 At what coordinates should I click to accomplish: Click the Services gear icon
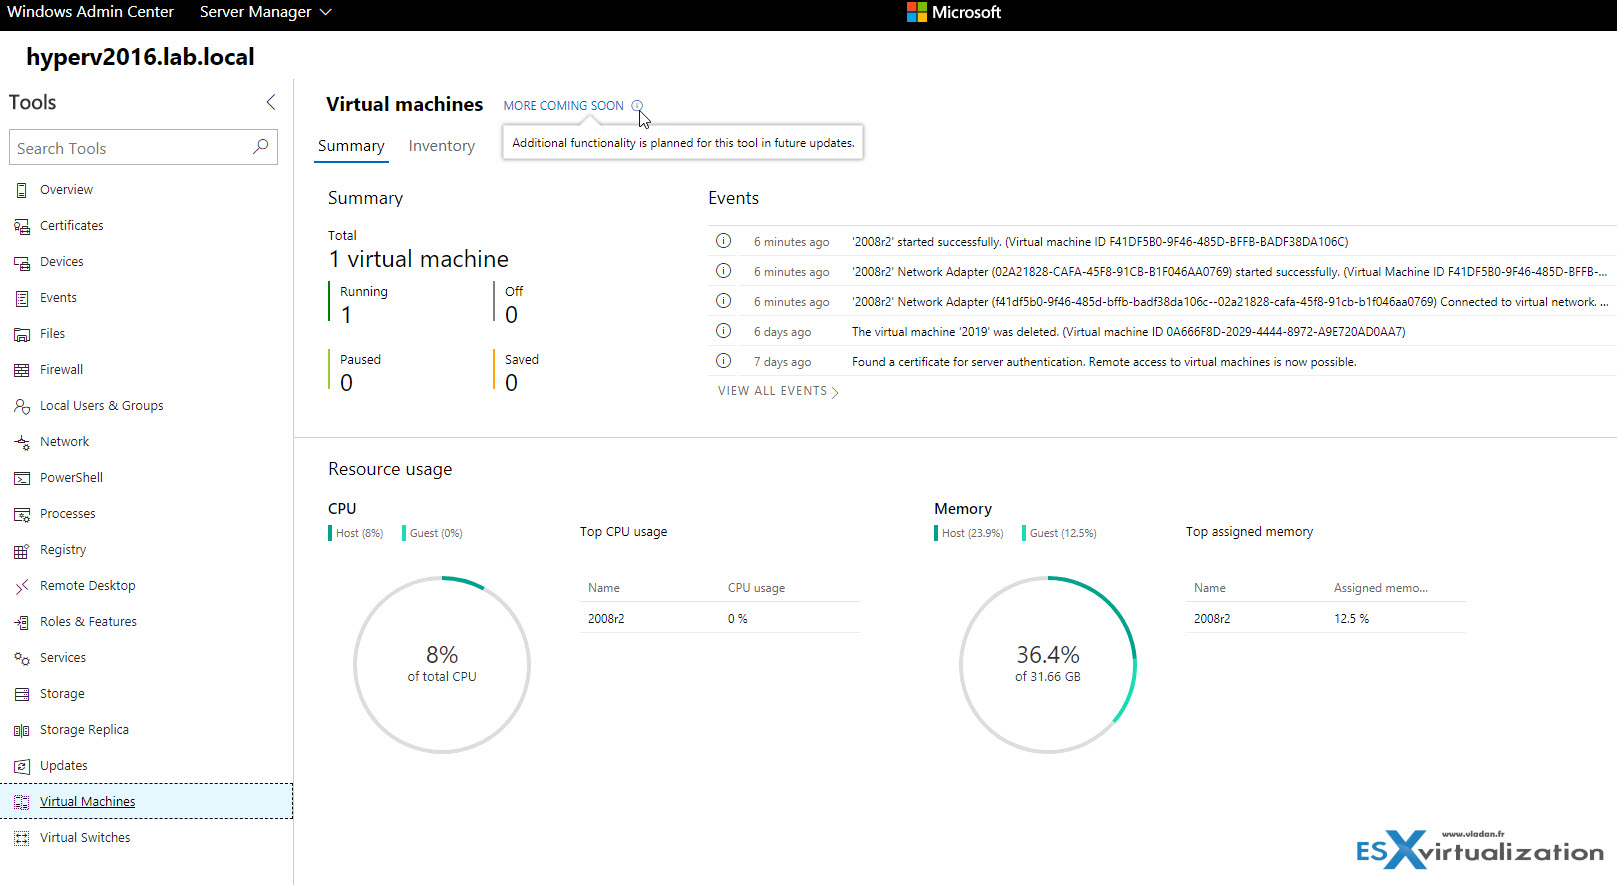[21, 658]
